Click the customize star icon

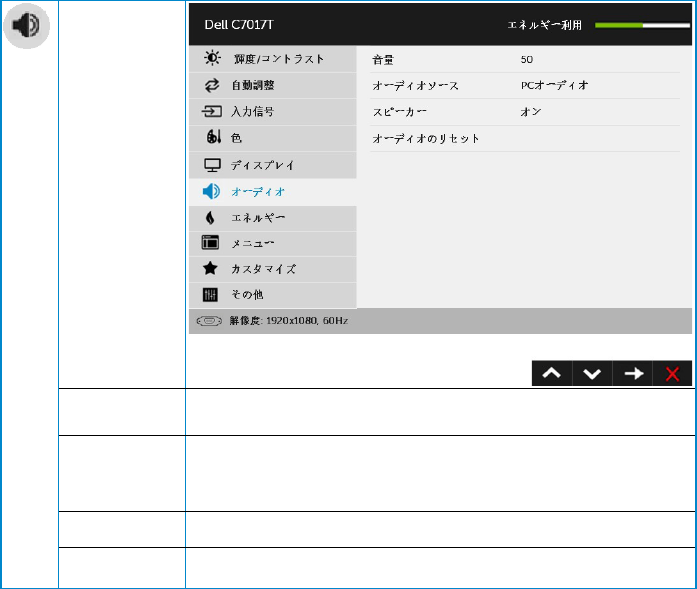[210, 268]
